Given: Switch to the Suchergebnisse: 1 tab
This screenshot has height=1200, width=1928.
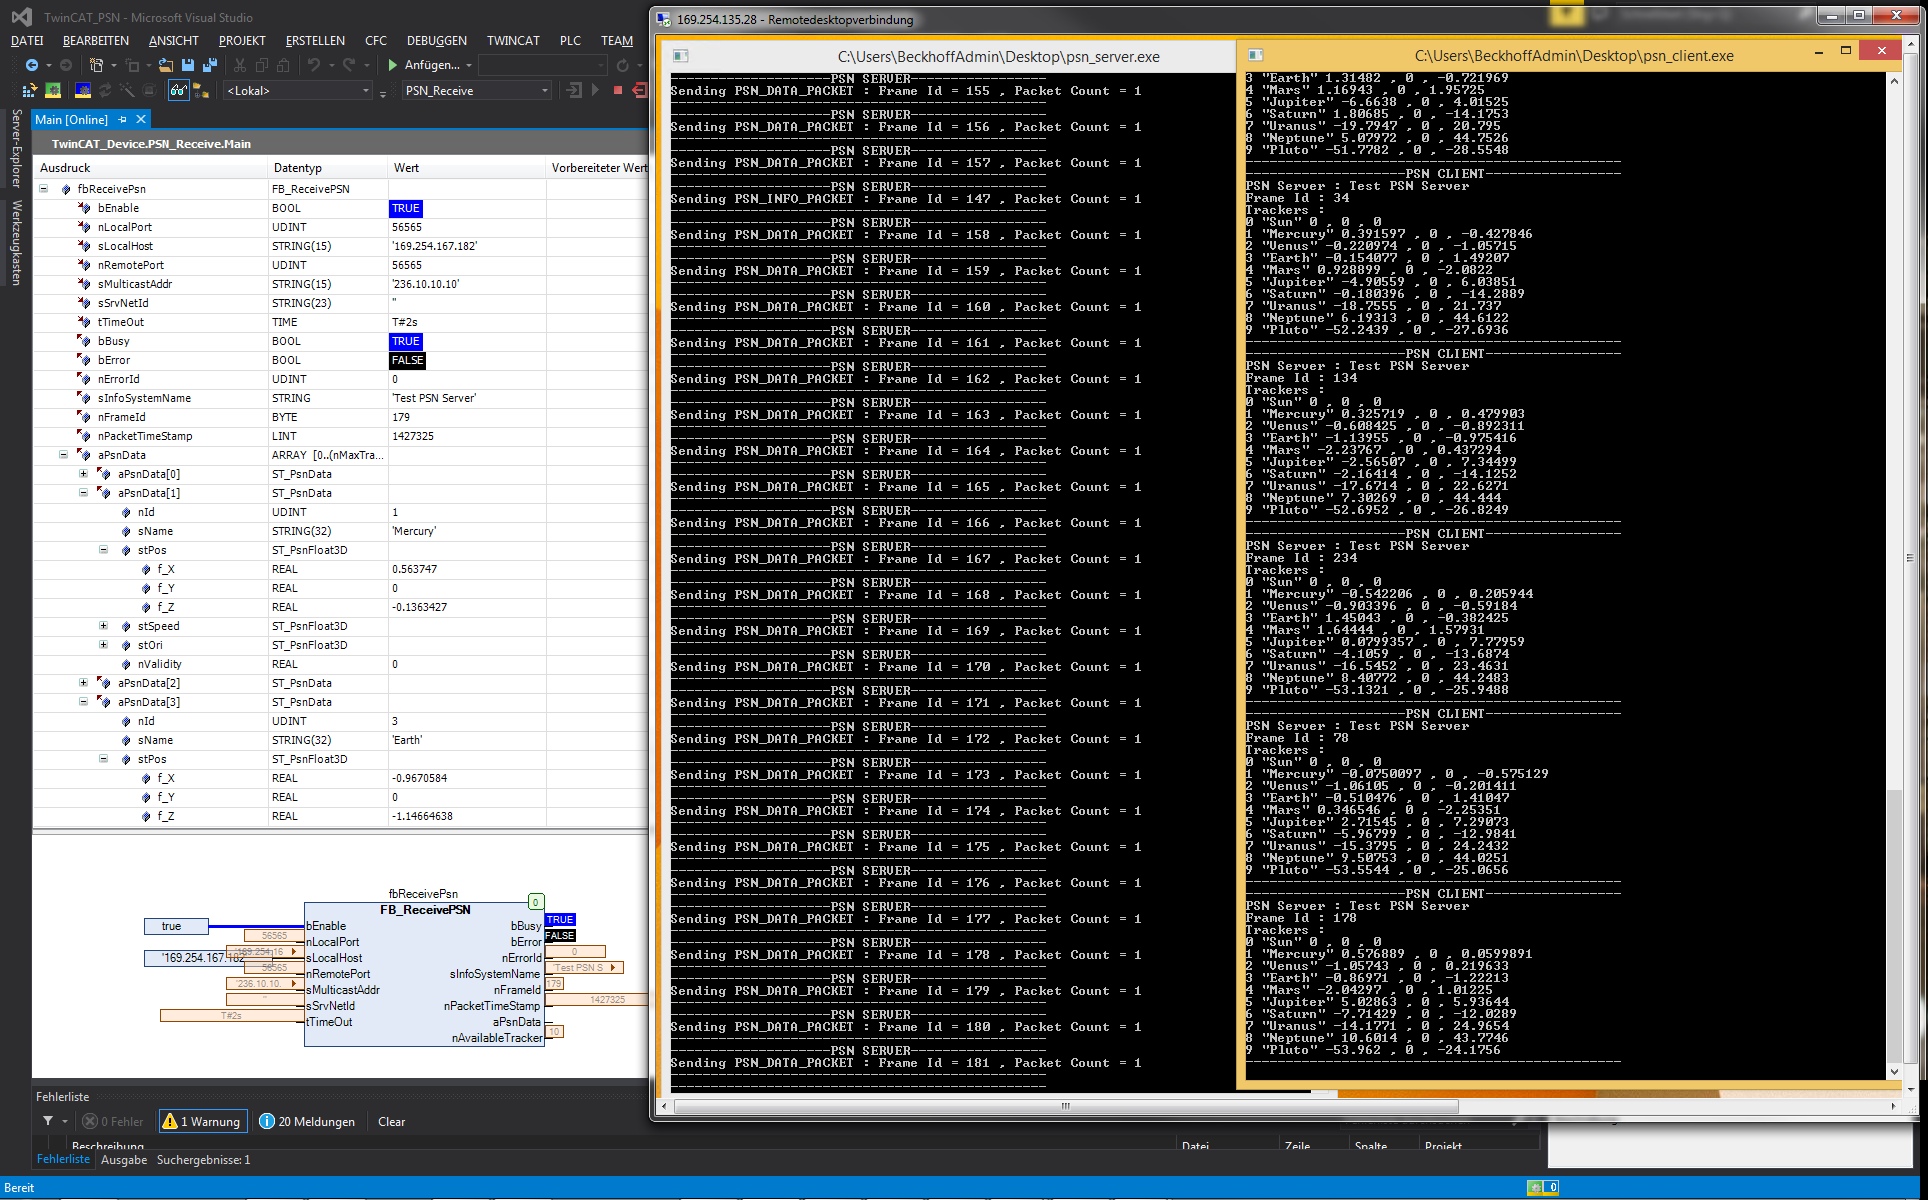Looking at the screenshot, I should pos(204,1160).
